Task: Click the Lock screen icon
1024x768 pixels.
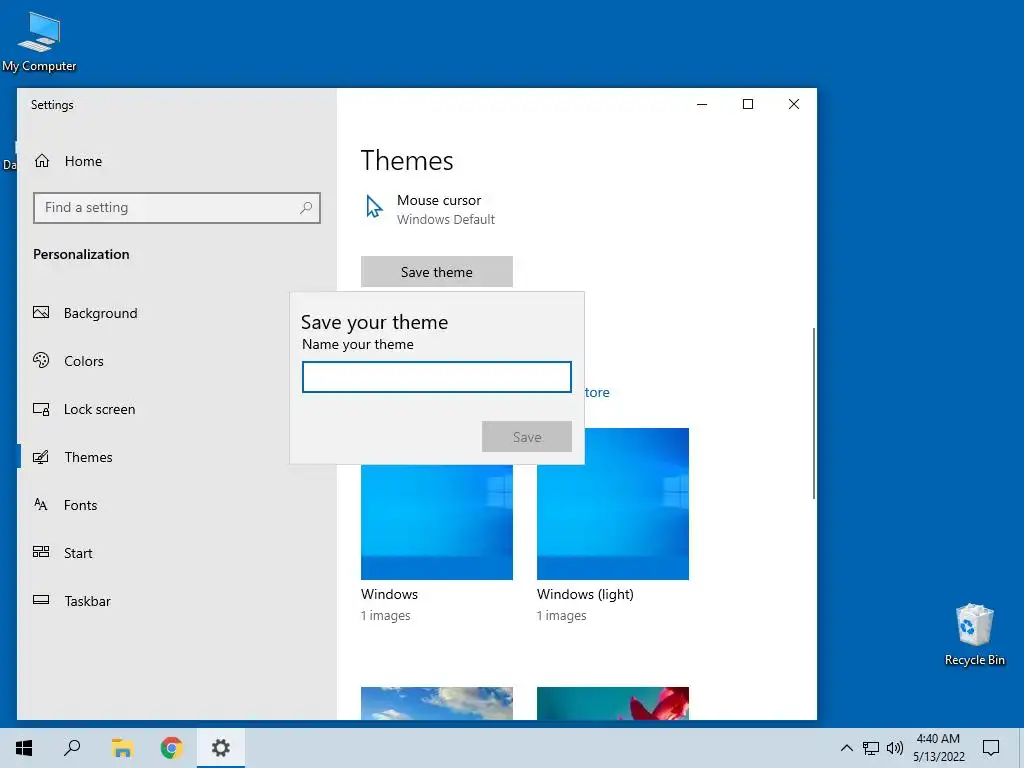Action: click(41, 409)
